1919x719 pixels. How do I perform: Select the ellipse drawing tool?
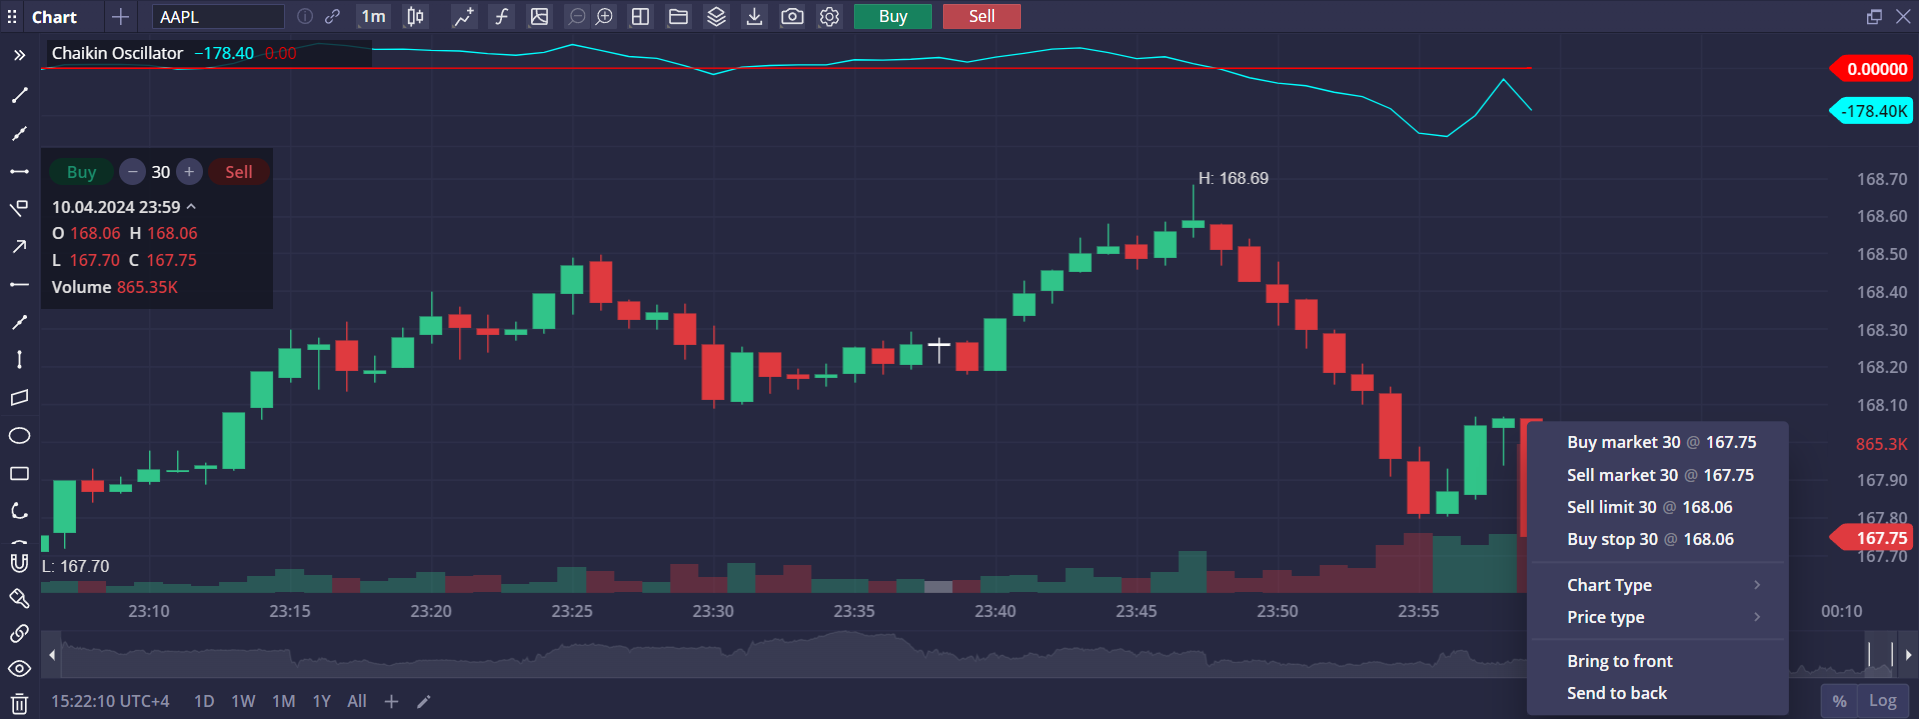[x=19, y=436]
